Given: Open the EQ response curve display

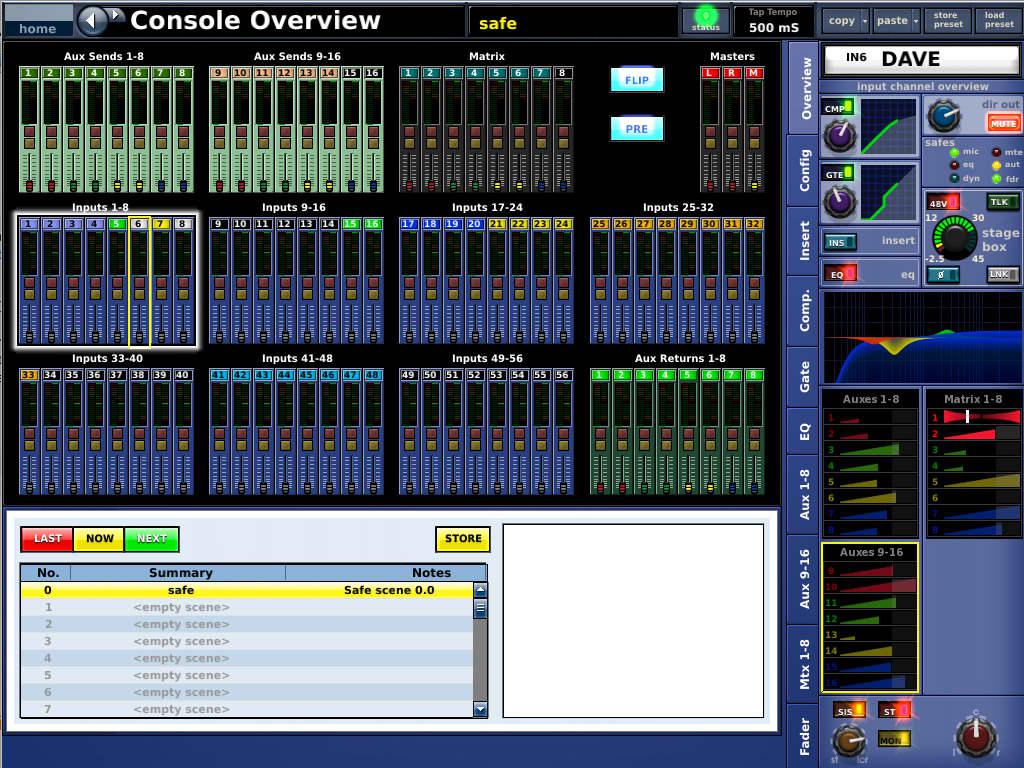Looking at the screenshot, I should [x=921, y=338].
